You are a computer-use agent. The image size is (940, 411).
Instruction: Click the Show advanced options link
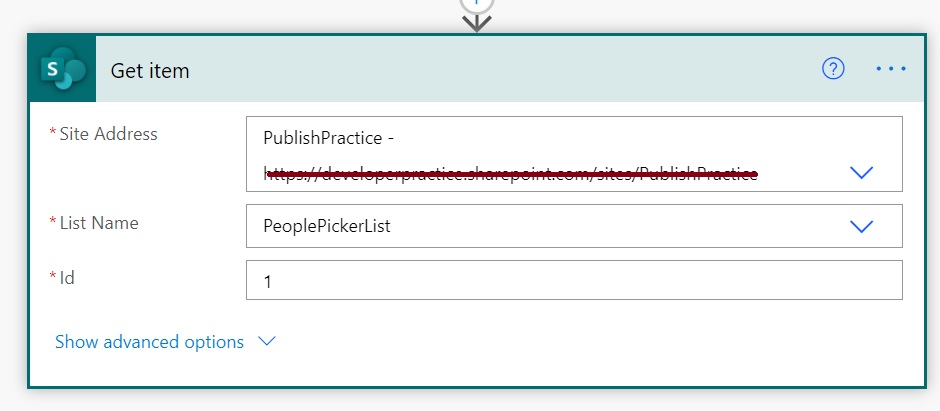(149, 342)
